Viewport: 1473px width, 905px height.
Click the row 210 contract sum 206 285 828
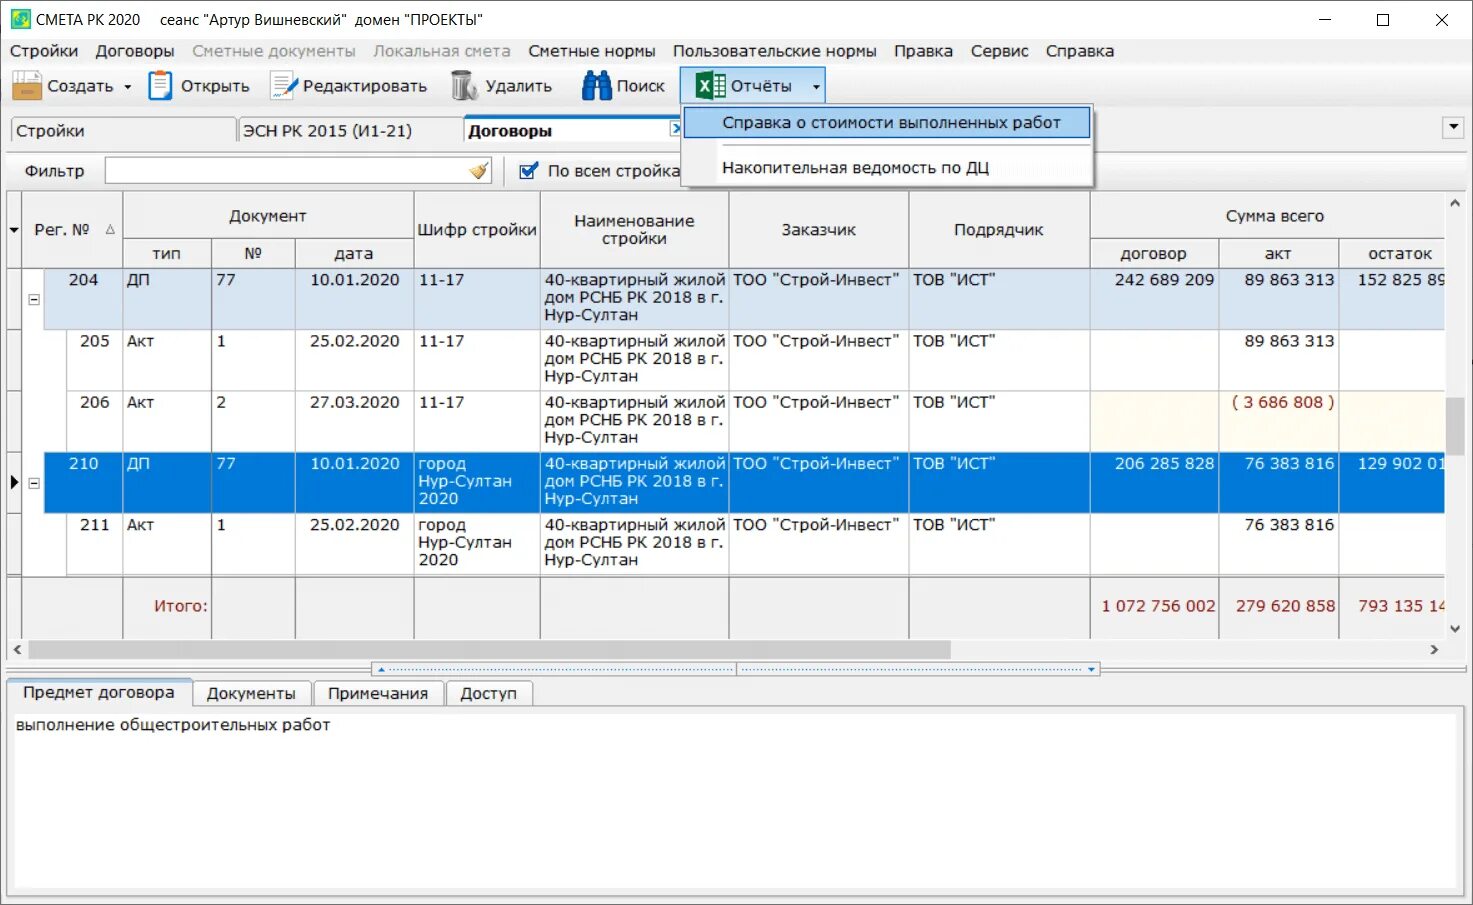1164,464
